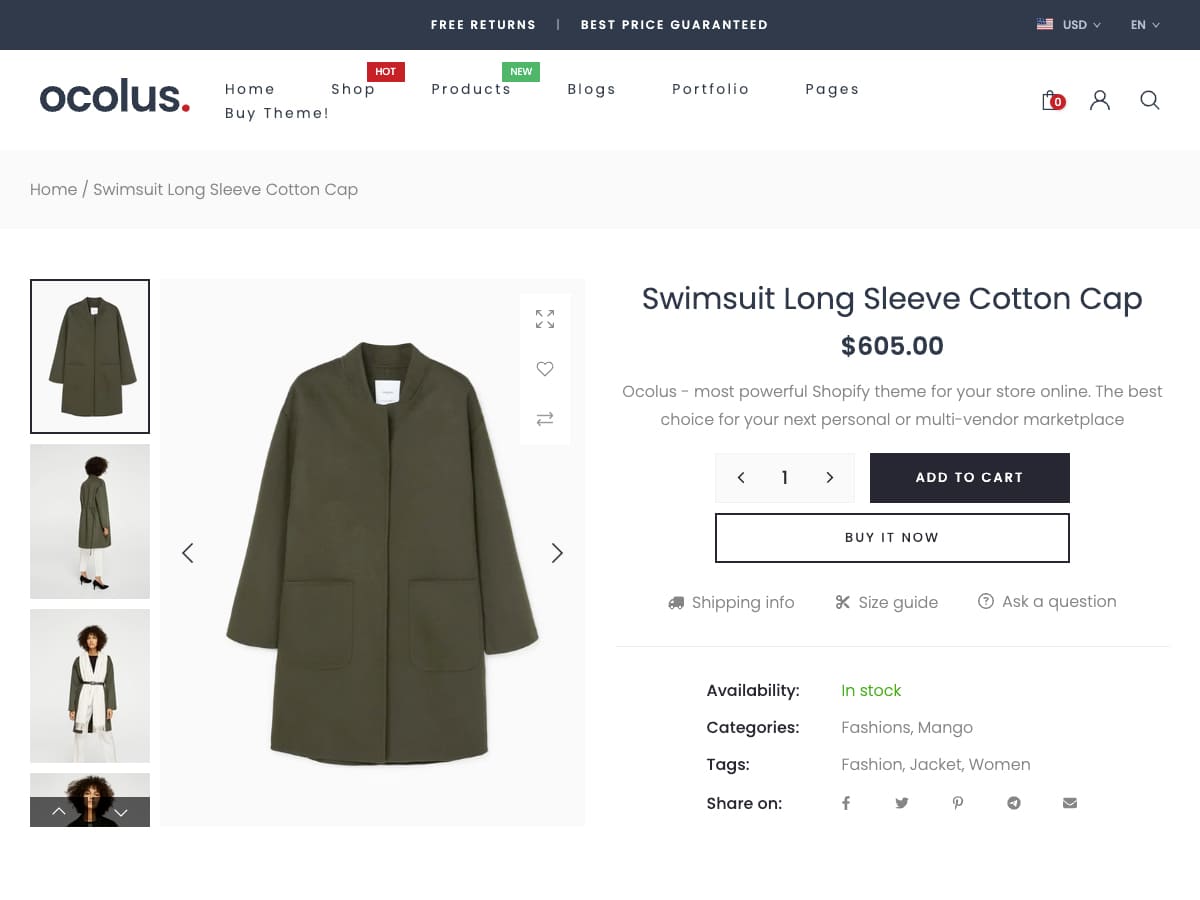The image size is (1200, 900).
Task: Click the user account icon
Action: (x=1100, y=100)
